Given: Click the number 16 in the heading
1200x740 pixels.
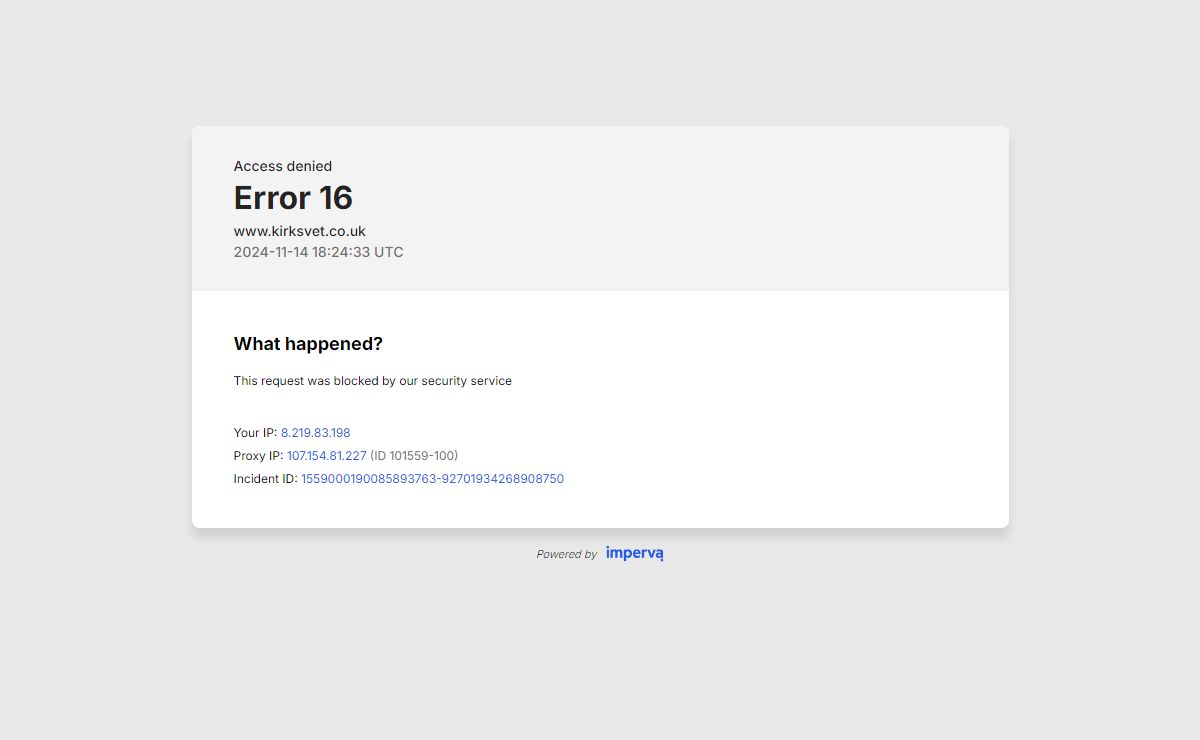Looking at the screenshot, I should click(335, 198).
